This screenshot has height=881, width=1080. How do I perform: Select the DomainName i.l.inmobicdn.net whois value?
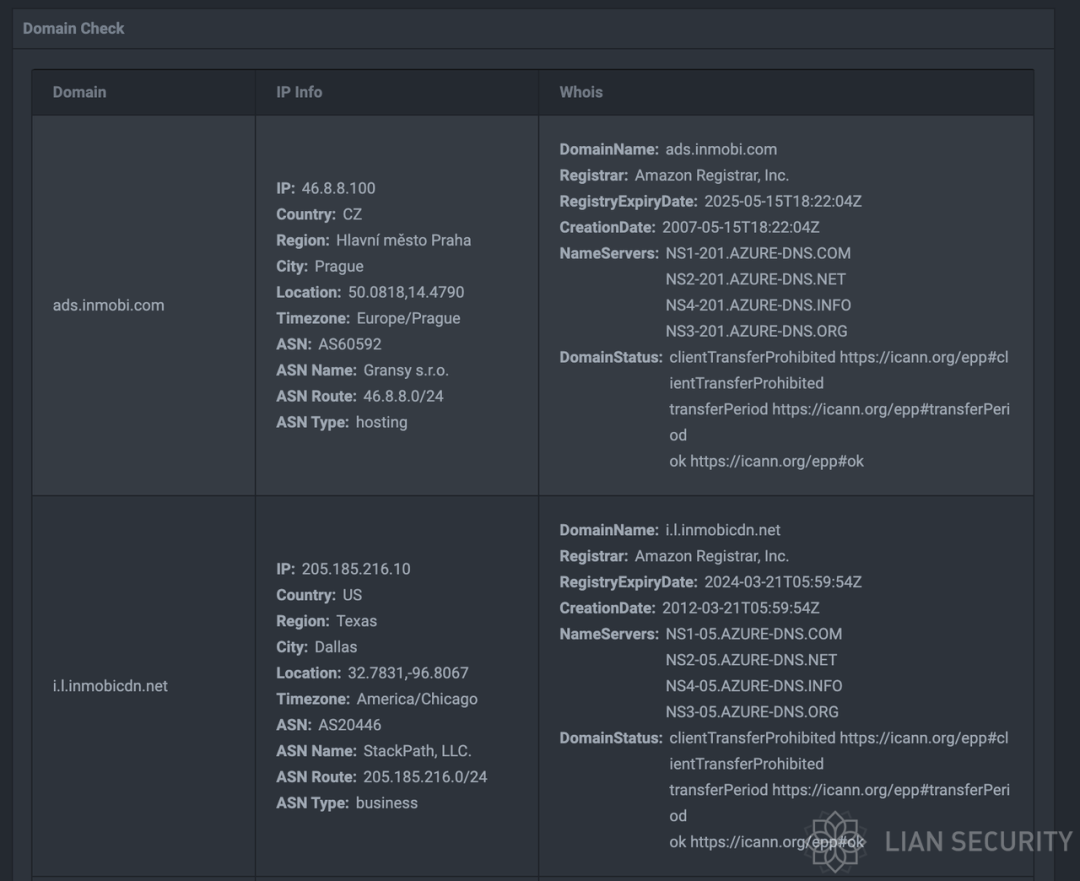pyautogui.click(x=723, y=530)
